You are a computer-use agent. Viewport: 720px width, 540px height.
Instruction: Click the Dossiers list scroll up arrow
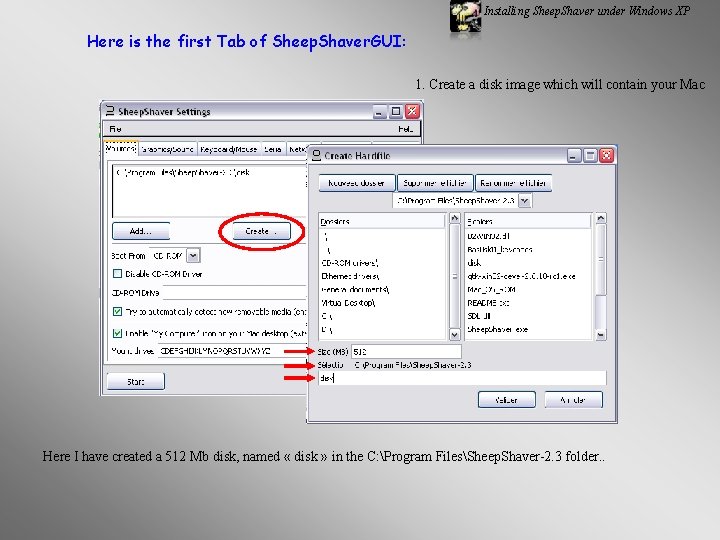(455, 218)
